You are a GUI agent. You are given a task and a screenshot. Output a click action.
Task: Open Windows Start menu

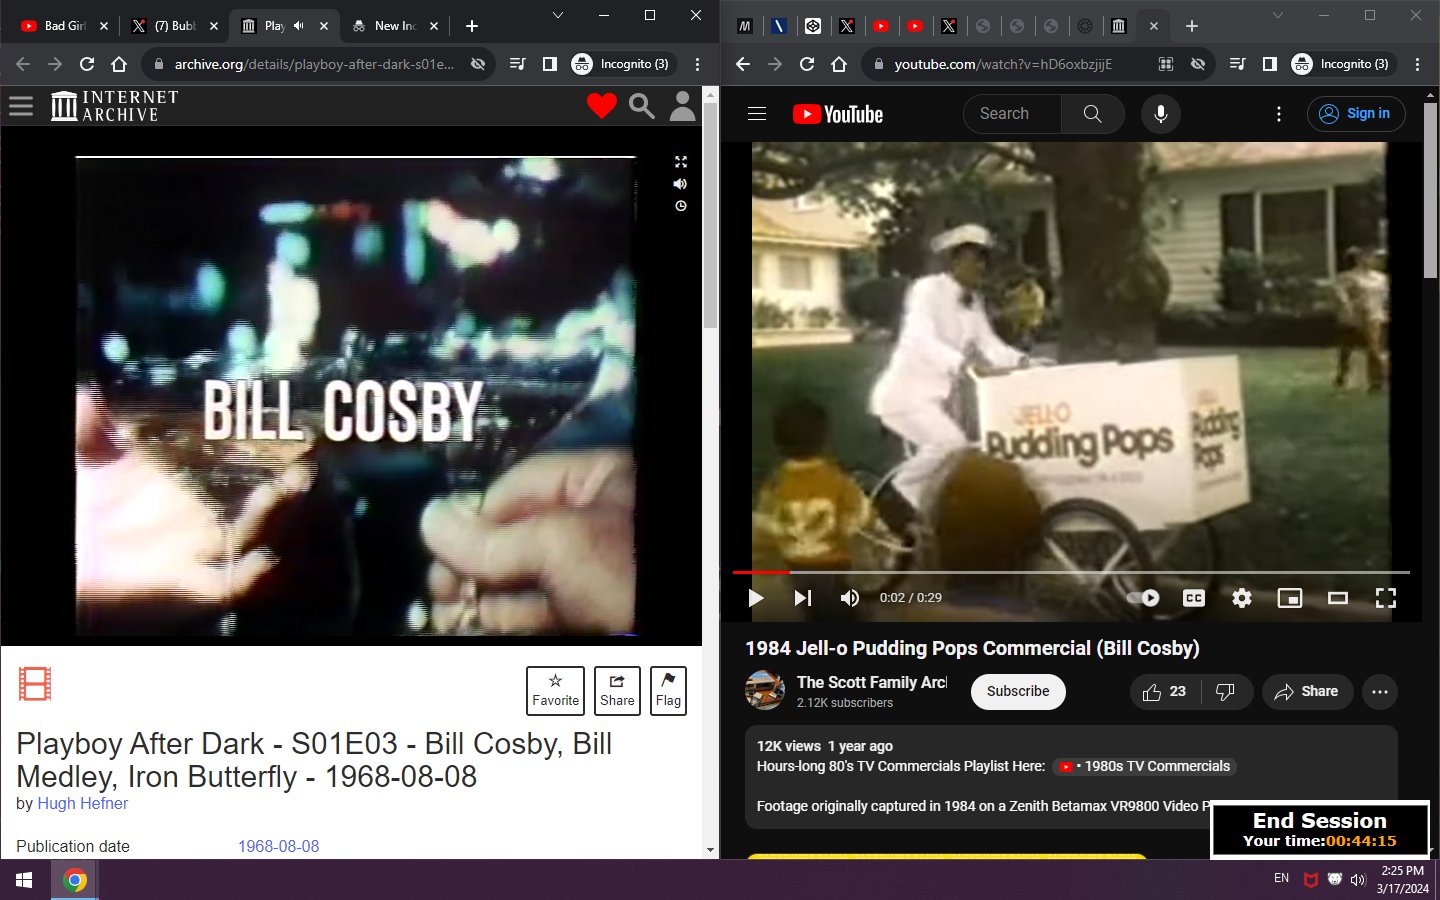click(24, 880)
